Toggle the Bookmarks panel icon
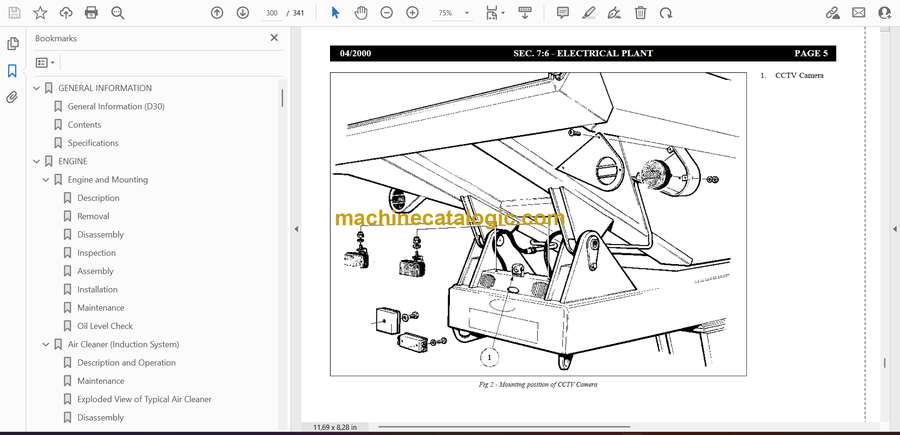 coord(12,71)
